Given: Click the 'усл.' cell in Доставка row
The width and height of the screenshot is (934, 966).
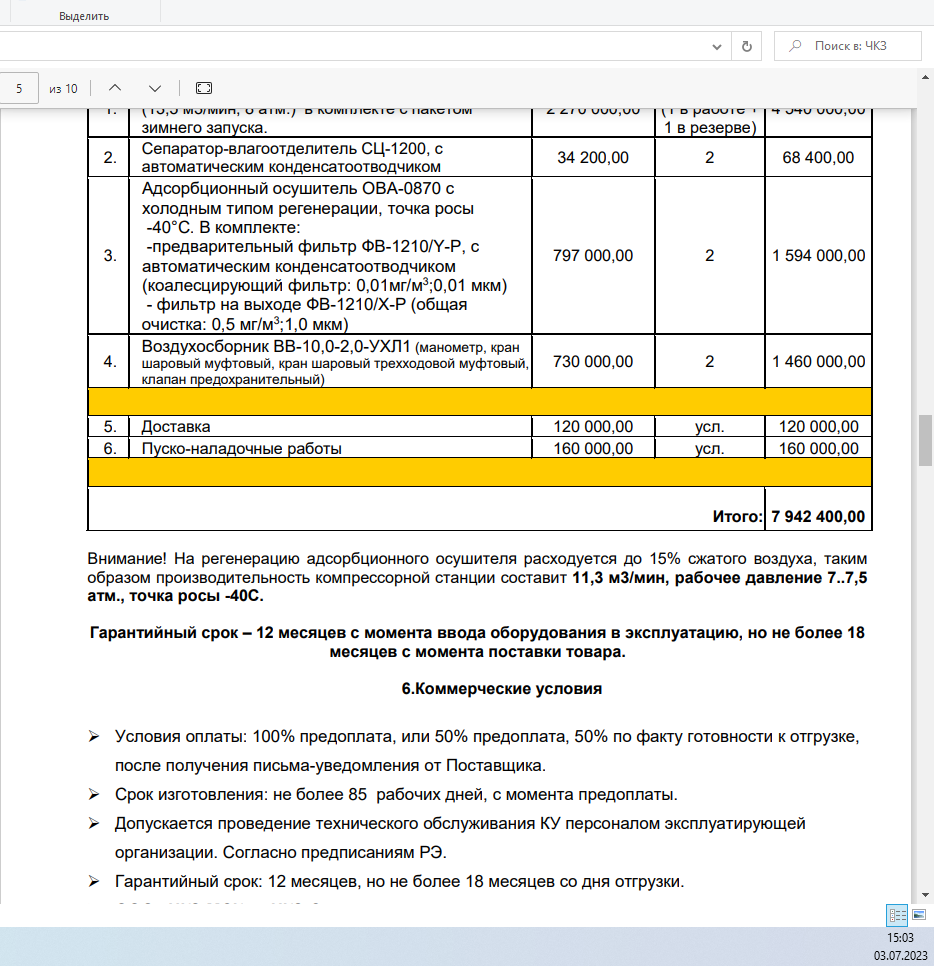Looking at the screenshot, I should (x=709, y=426).
